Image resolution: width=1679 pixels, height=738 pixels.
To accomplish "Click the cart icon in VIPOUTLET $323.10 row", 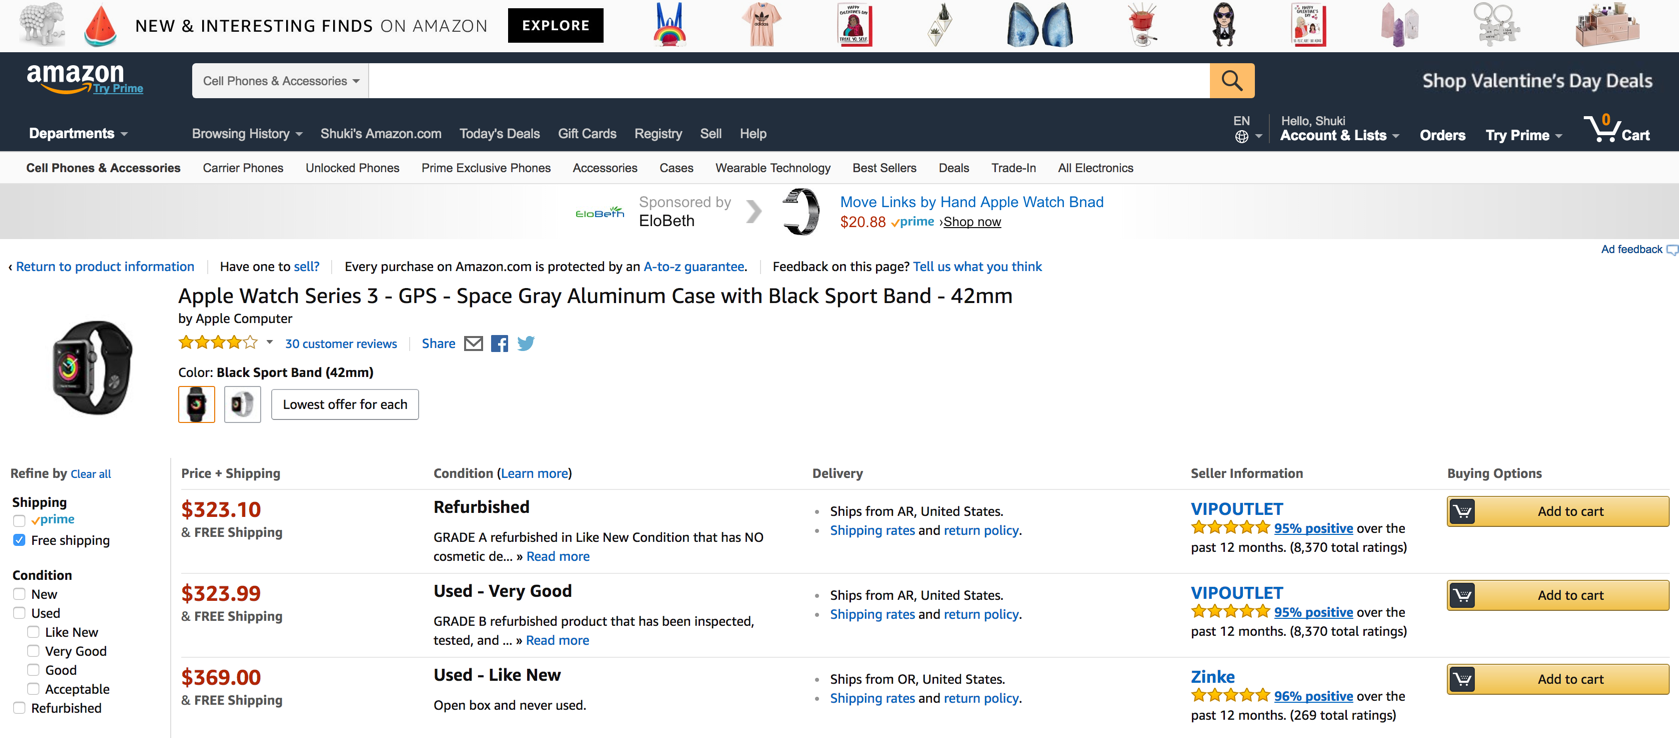I will coord(1463,511).
